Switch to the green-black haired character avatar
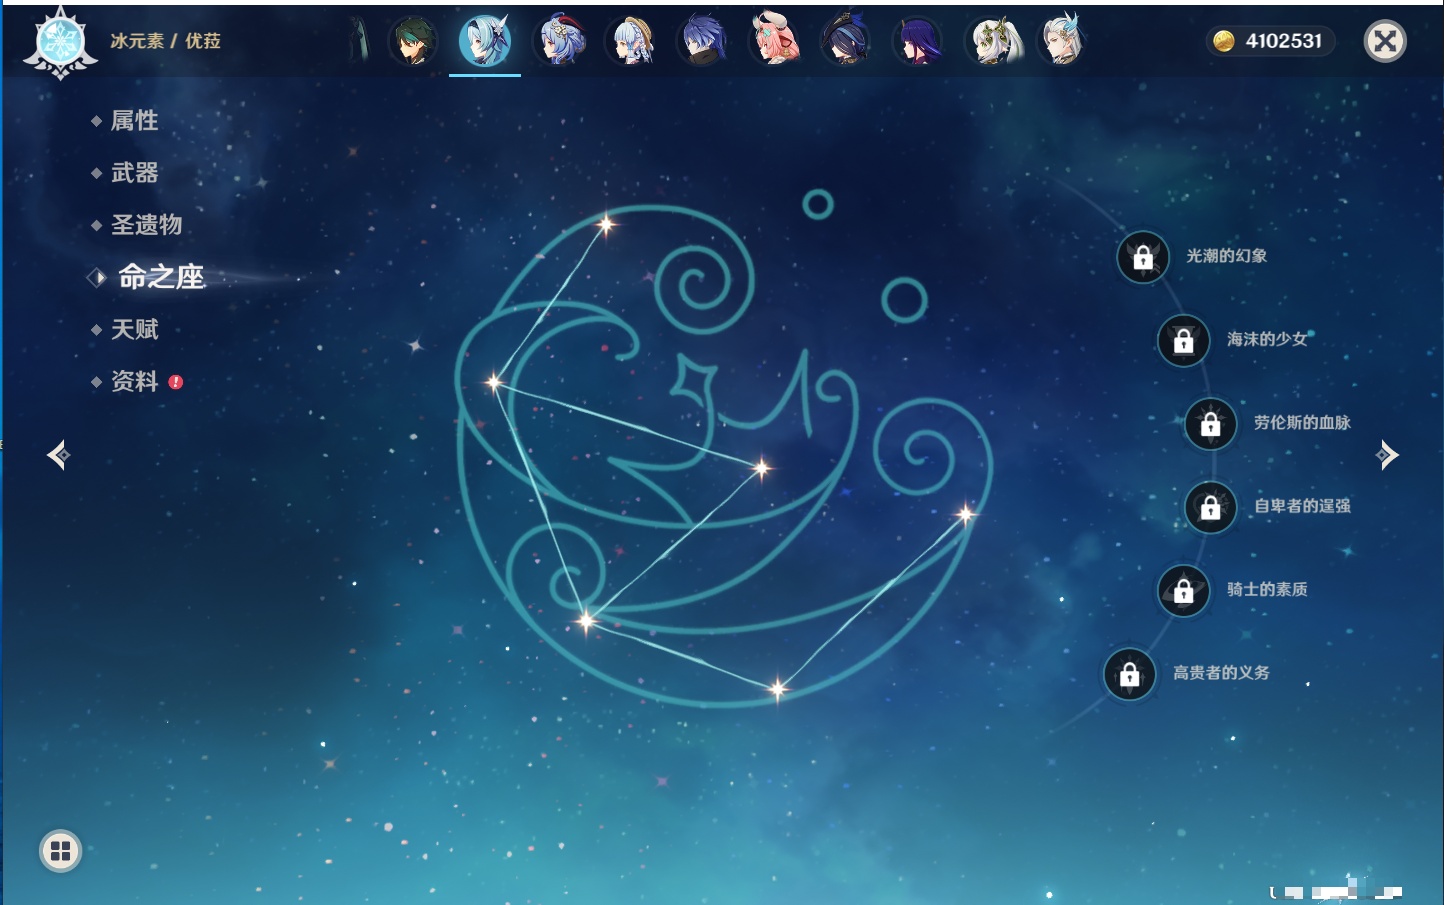The image size is (1444, 905). click(x=412, y=41)
